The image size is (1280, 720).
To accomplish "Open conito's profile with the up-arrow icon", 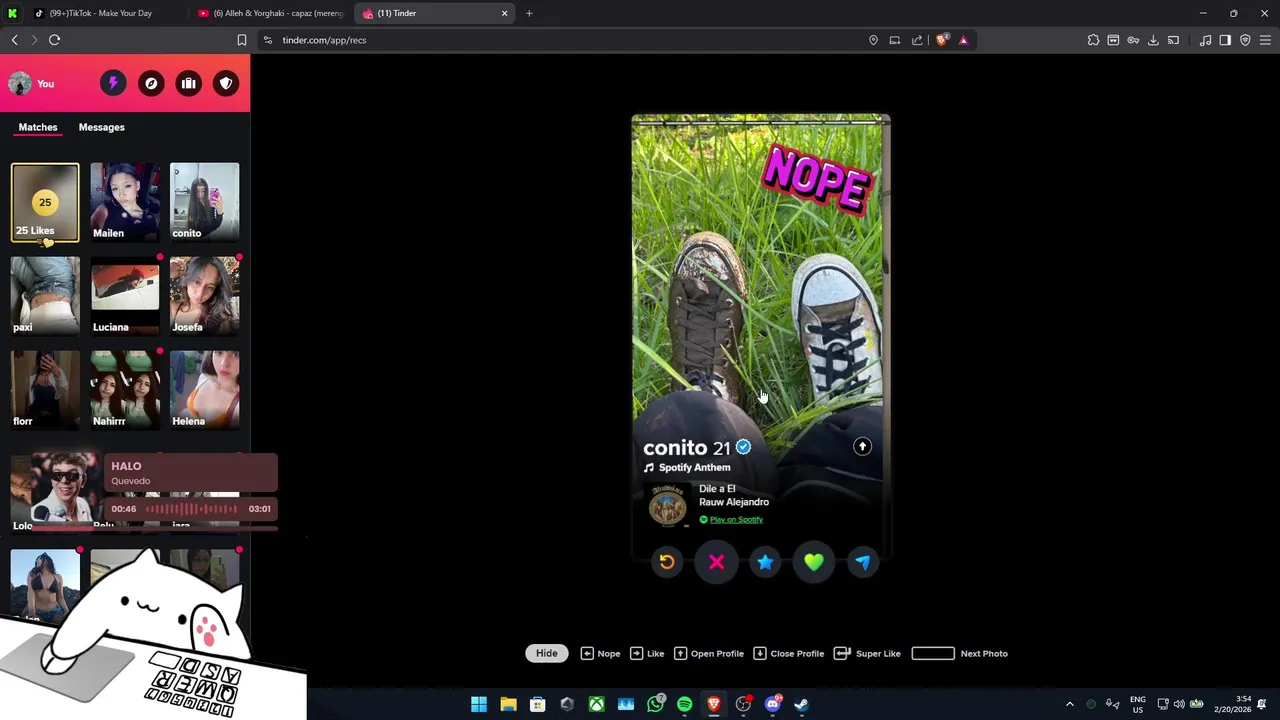I will click(x=862, y=447).
